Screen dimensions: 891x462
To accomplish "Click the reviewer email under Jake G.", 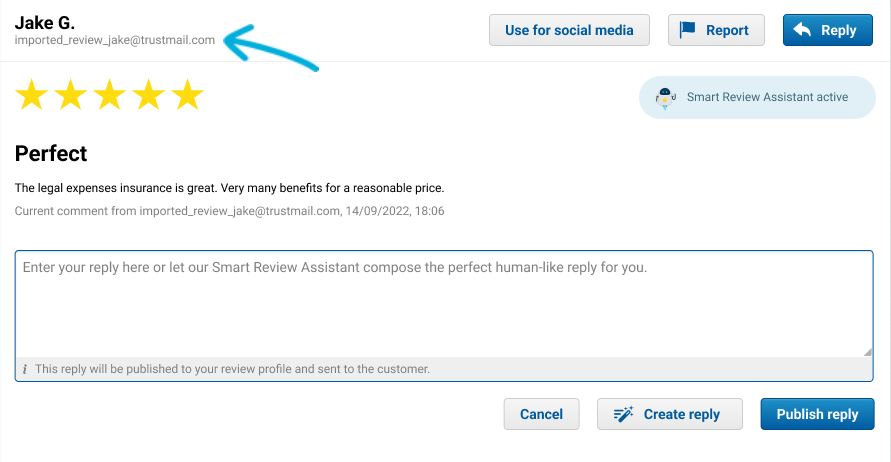I will [115, 40].
